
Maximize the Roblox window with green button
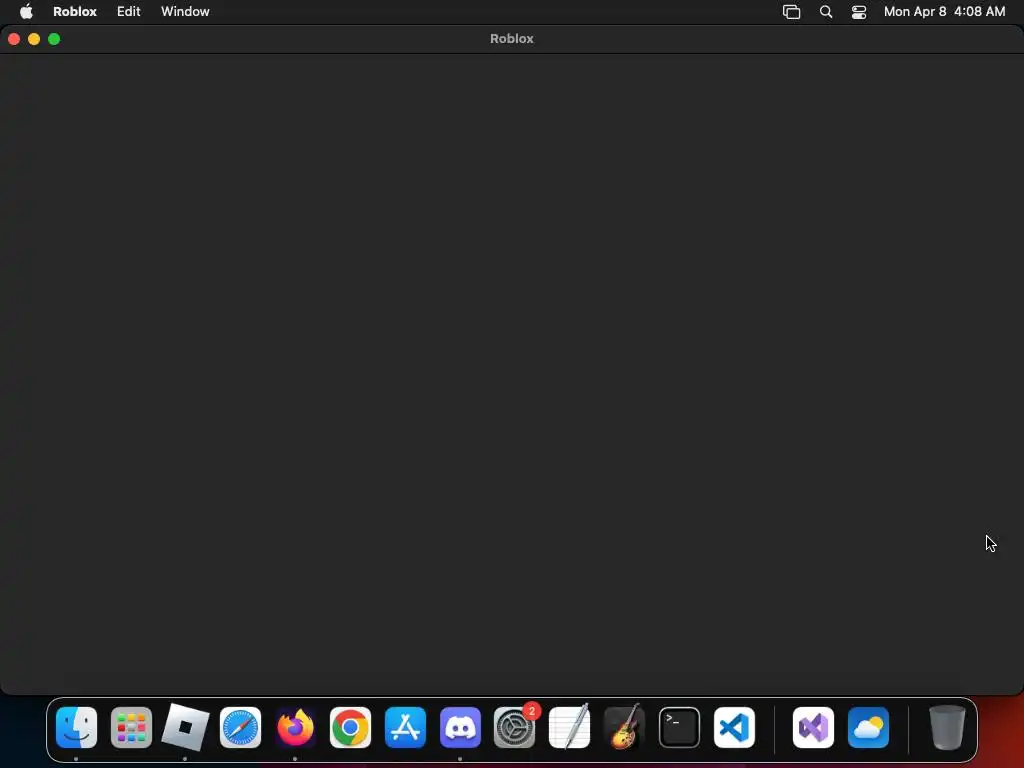coord(54,39)
